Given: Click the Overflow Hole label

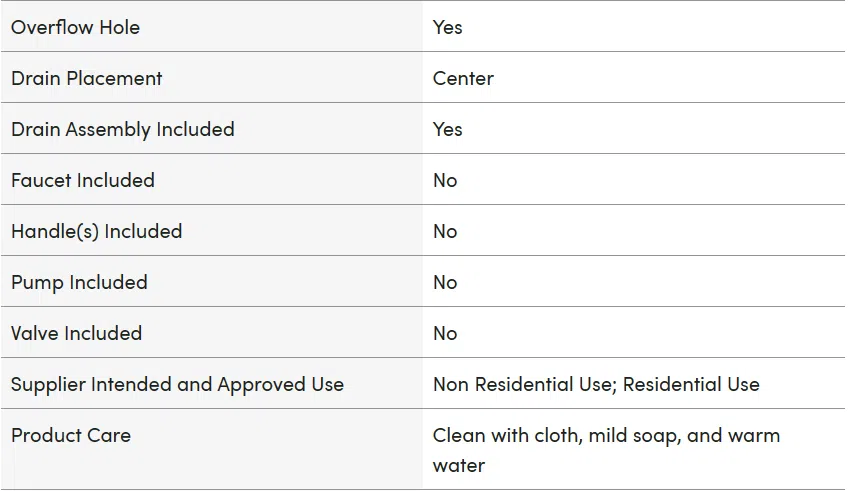Looking at the screenshot, I should (75, 27).
